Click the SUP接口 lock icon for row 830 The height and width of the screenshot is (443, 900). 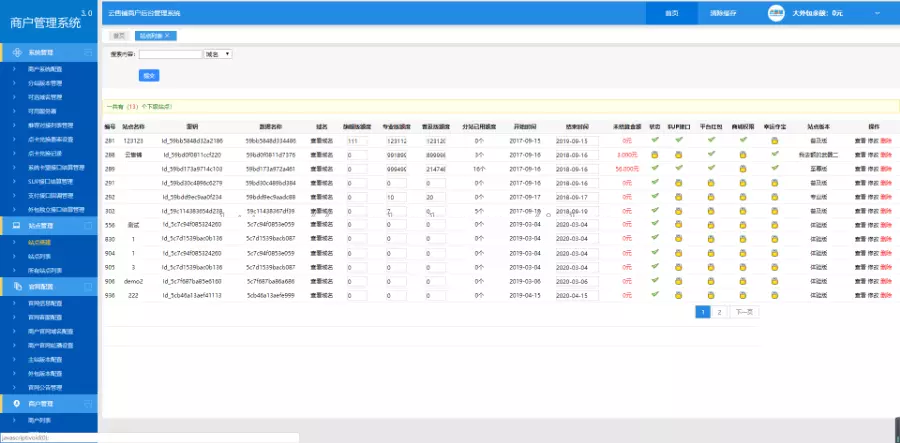click(x=678, y=239)
